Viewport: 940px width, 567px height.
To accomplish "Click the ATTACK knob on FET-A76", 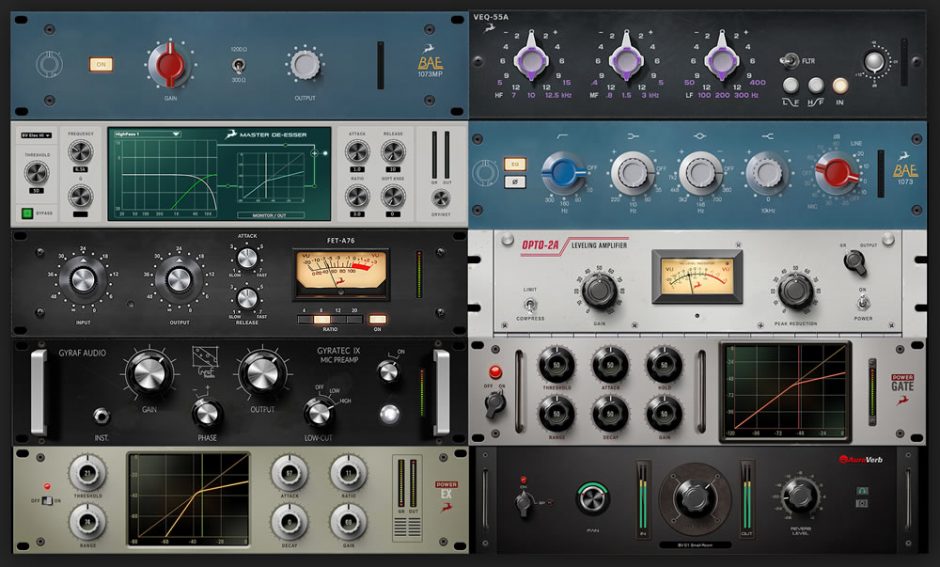I will click(x=247, y=258).
